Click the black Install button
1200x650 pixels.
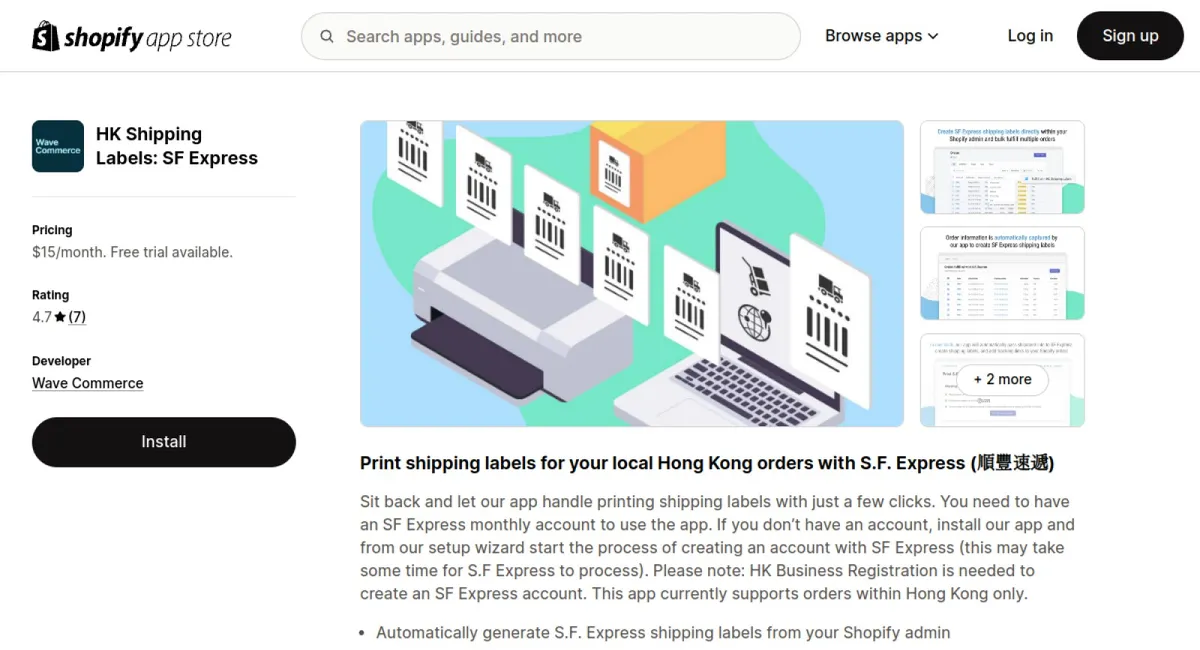pyautogui.click(x=164, y=442)
